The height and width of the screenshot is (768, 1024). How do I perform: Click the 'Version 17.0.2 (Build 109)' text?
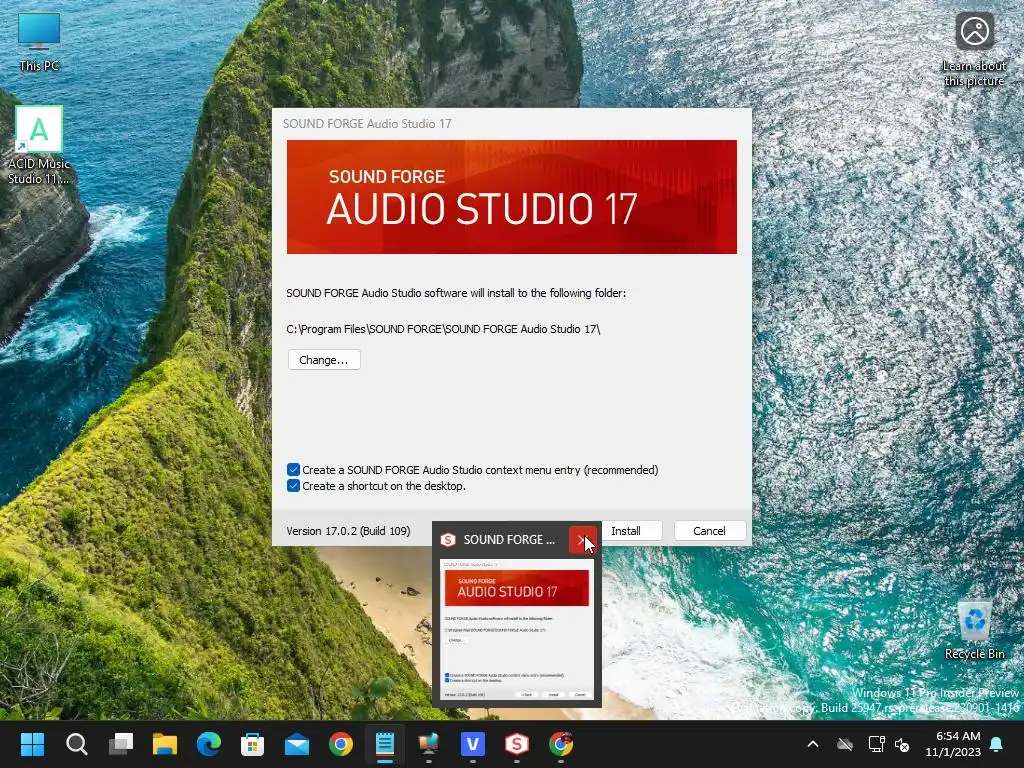(348, 531)
